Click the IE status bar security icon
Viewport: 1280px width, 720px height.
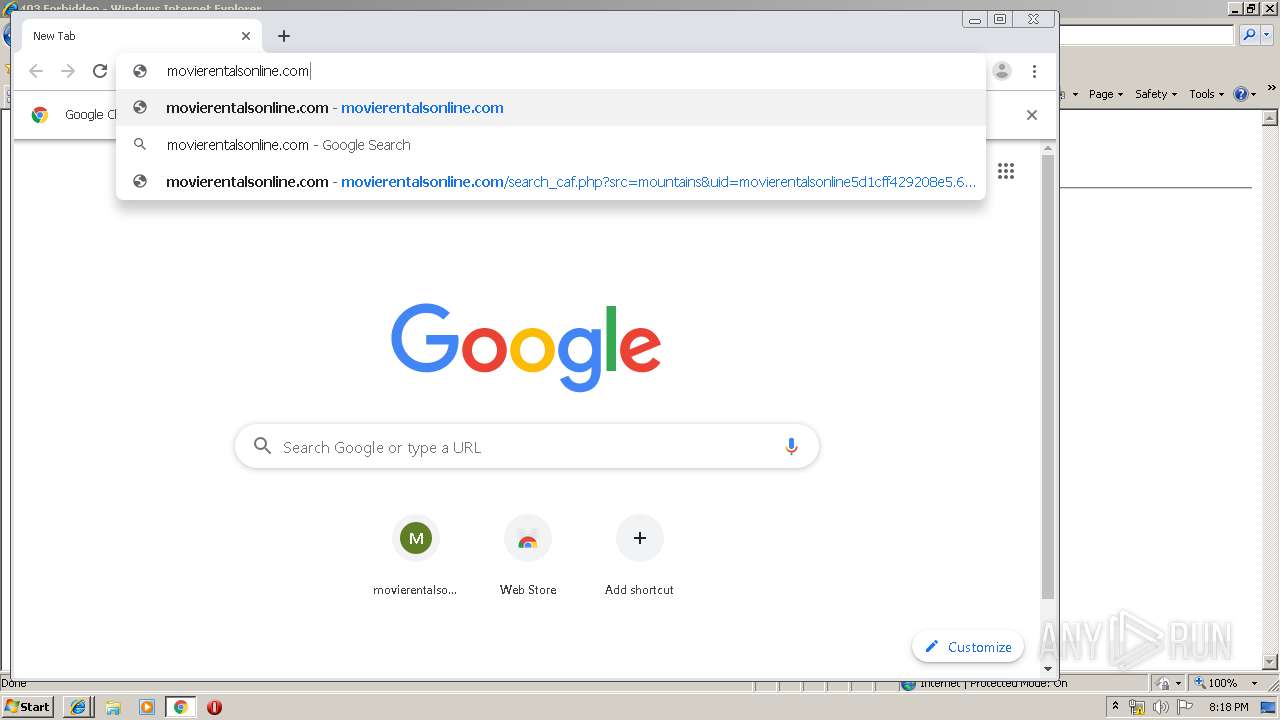point(1164,683)
